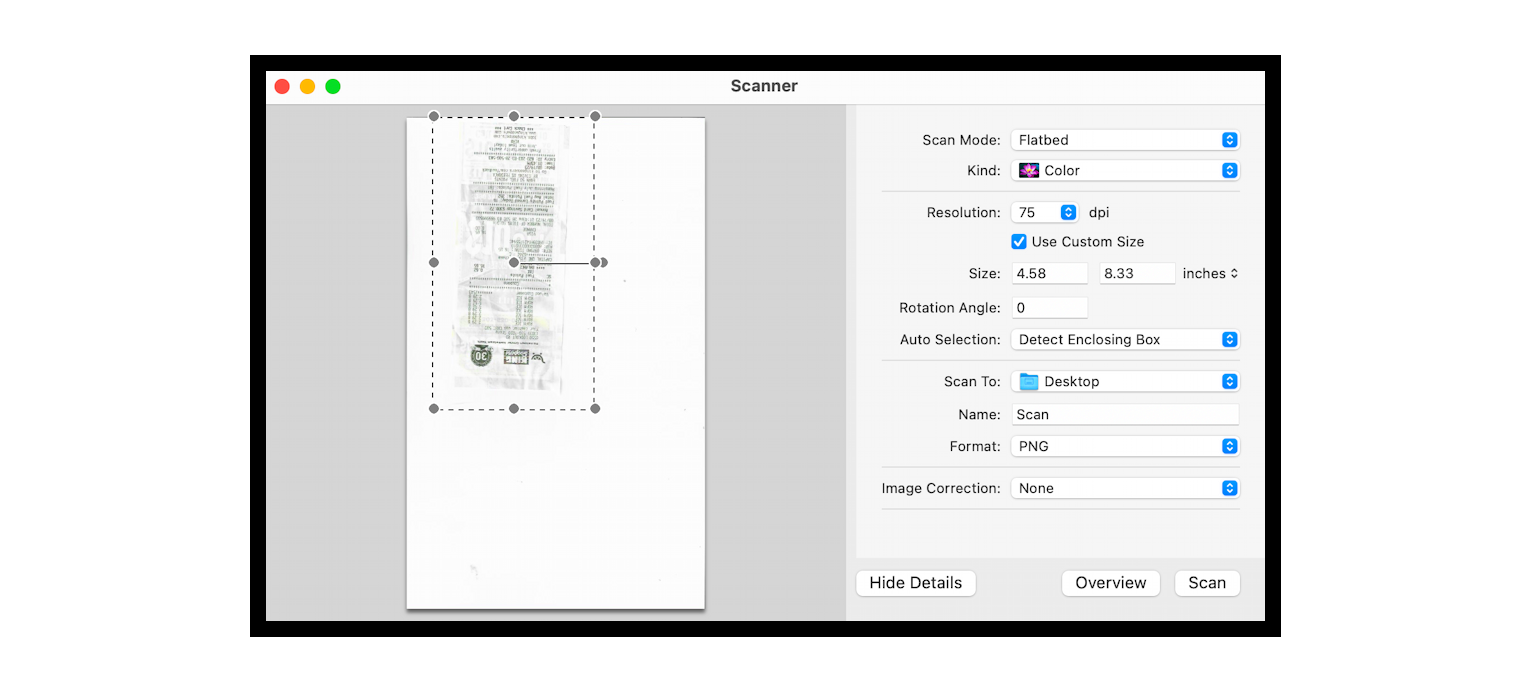This screenshot has height=692, width=1531.
Task: Click the Rotation Angle input field
Action: pyautogui.click(x=1049, y=307)
